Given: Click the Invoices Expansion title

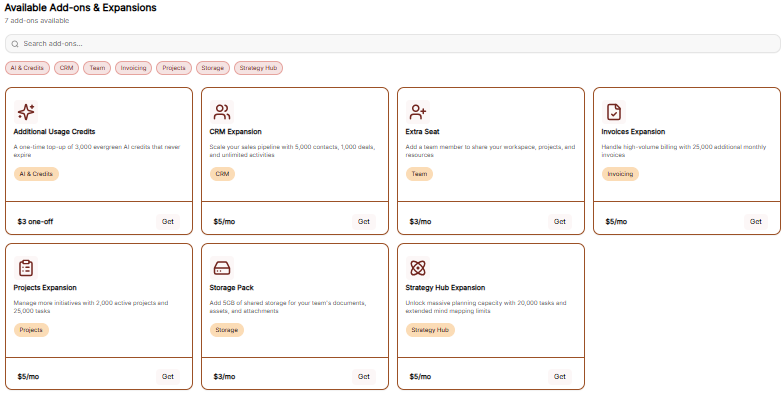Looking at the screenshot, I should click(x=634, y=132).
